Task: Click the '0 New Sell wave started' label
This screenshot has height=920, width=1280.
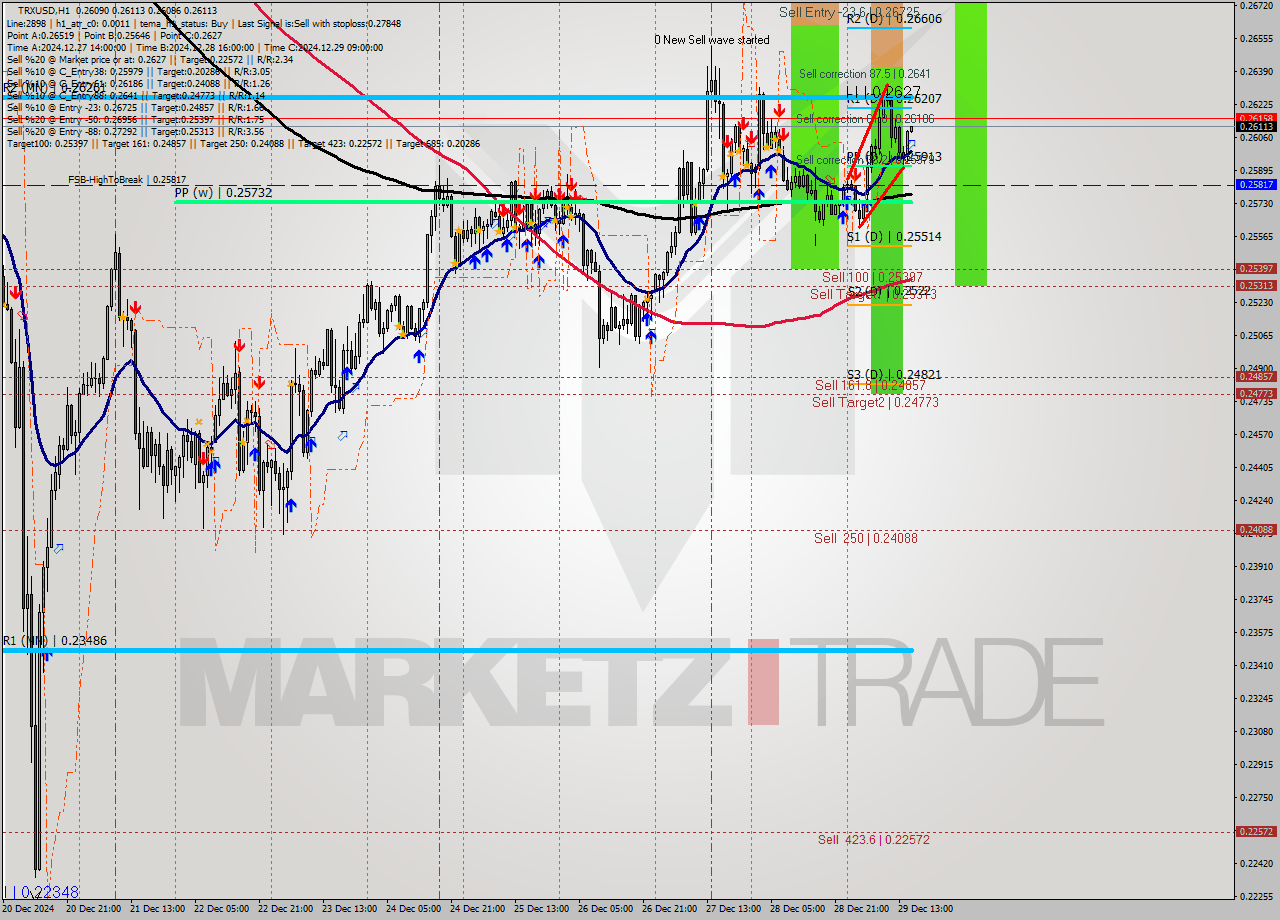Action: pyautogui.click(x=712, y=40)
